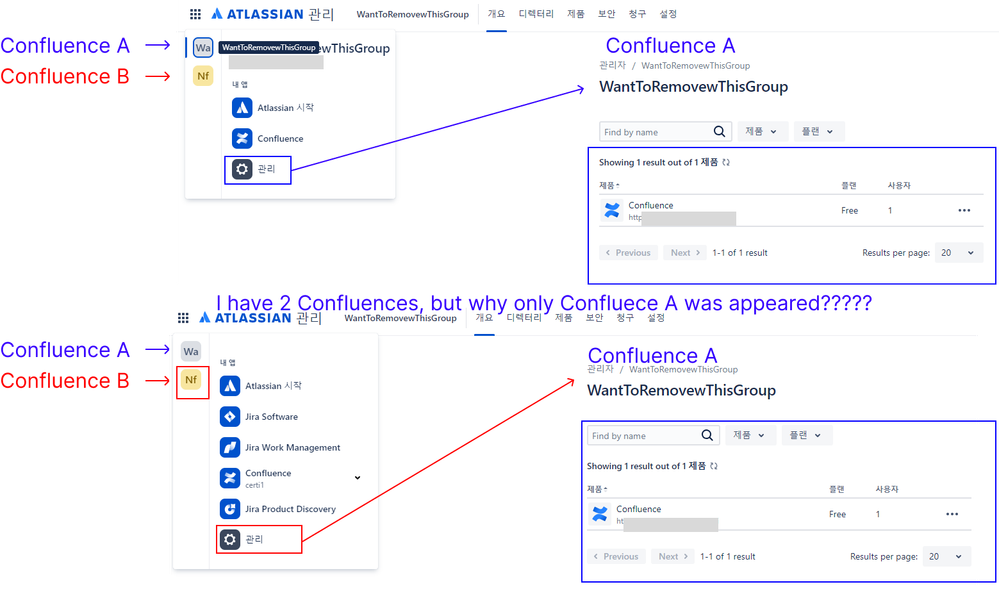Open the Jira Software app icon

click(230, 417)
